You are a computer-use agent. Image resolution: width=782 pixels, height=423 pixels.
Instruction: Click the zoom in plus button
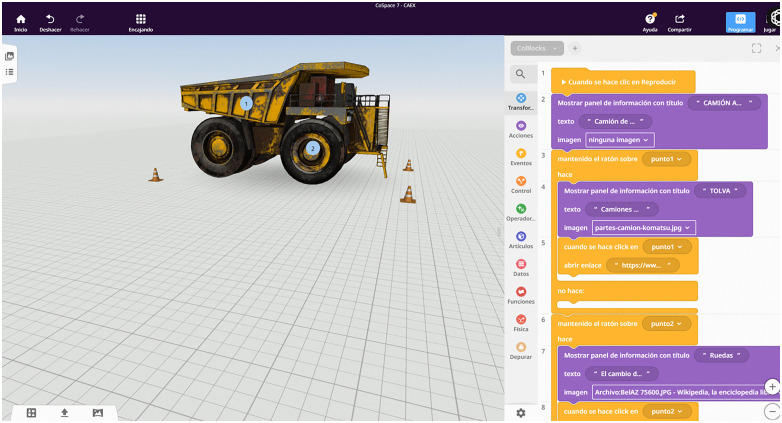click(x=772, y=387)
